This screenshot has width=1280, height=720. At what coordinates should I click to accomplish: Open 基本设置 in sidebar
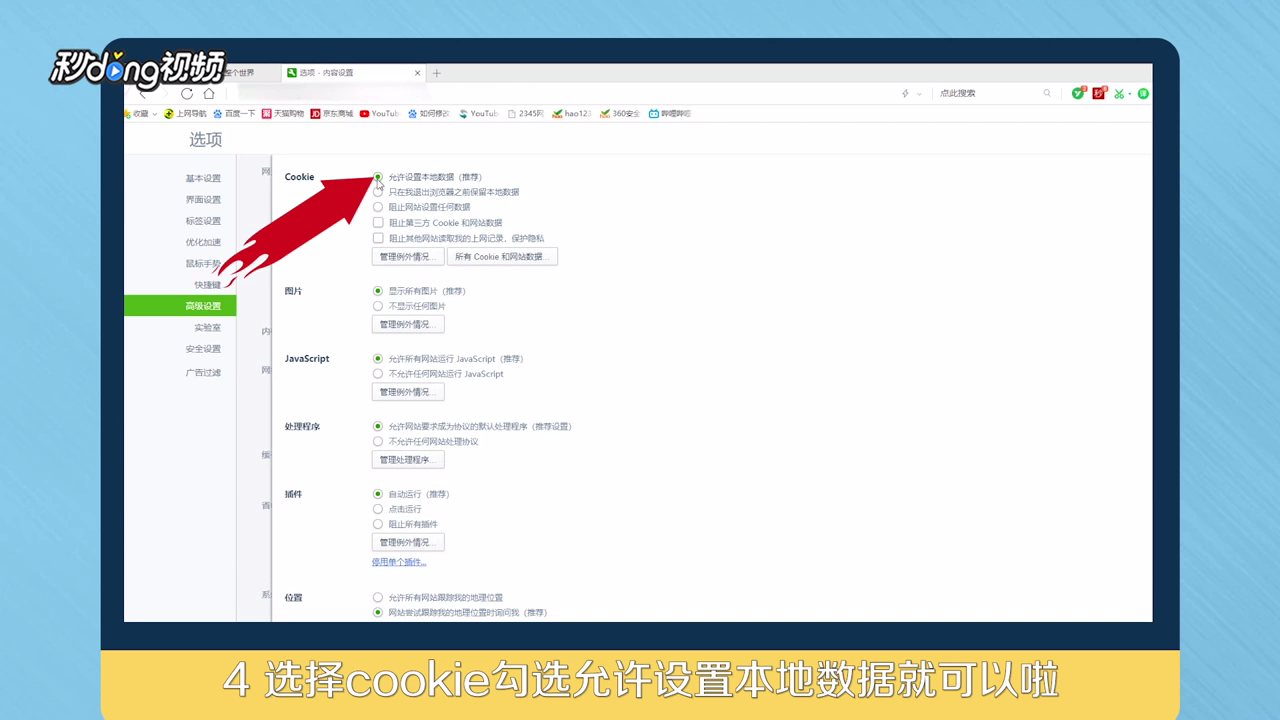point(203,178)
